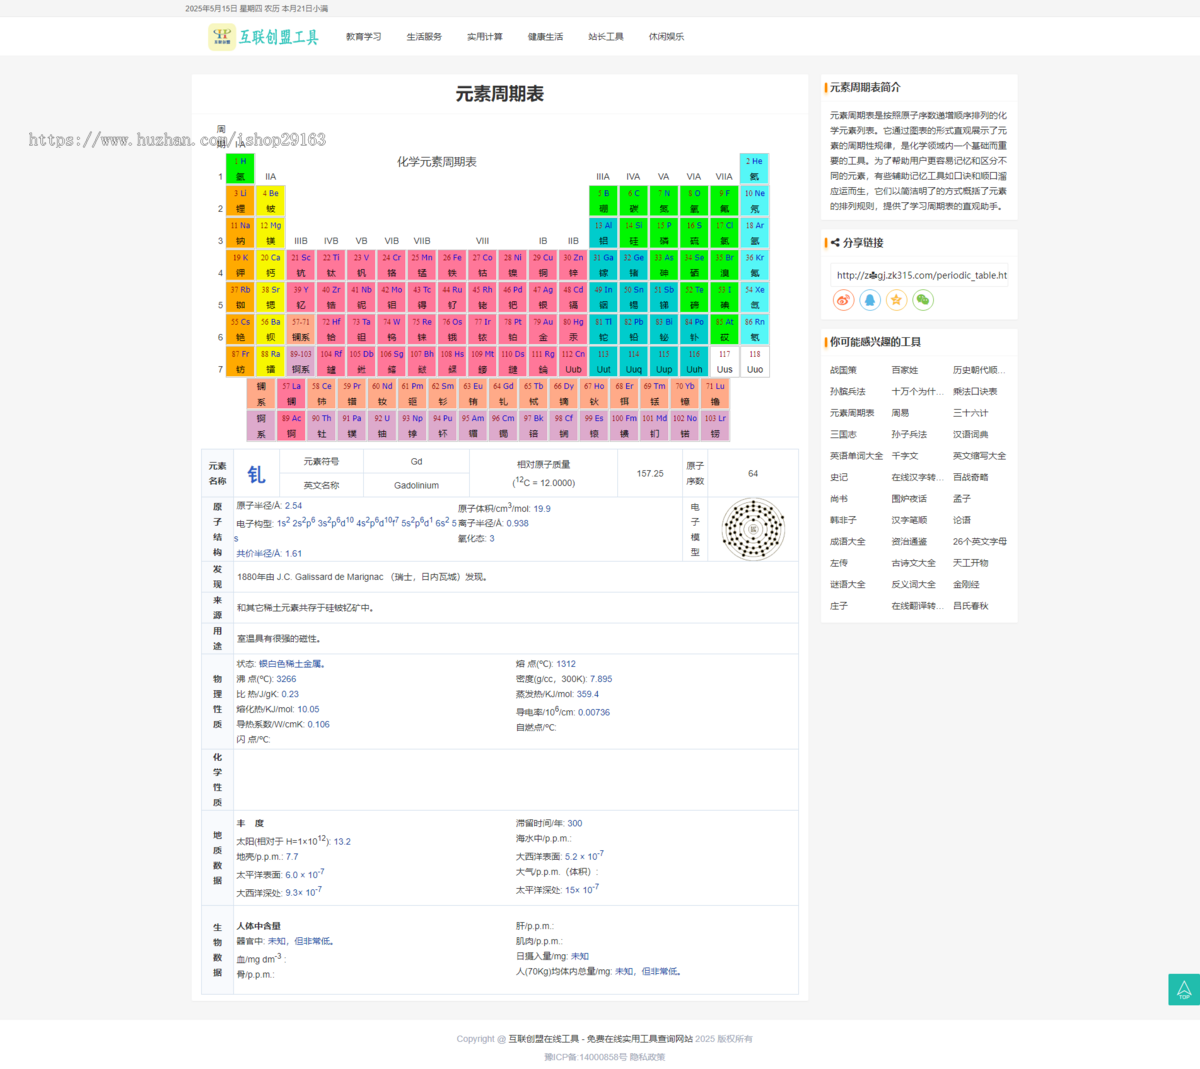The image size is (1200, 1069).
Task: Open the 资治通鉴 tool link
Action: 909,542
